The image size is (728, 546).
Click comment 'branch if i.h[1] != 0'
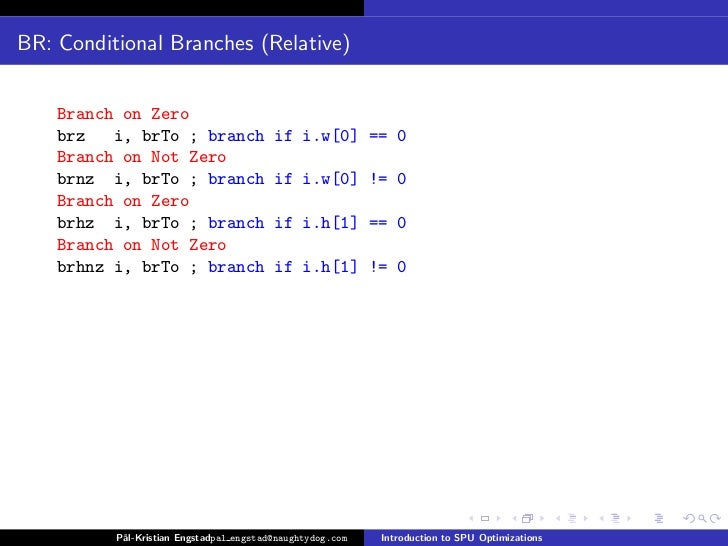[x=307, y=267]
